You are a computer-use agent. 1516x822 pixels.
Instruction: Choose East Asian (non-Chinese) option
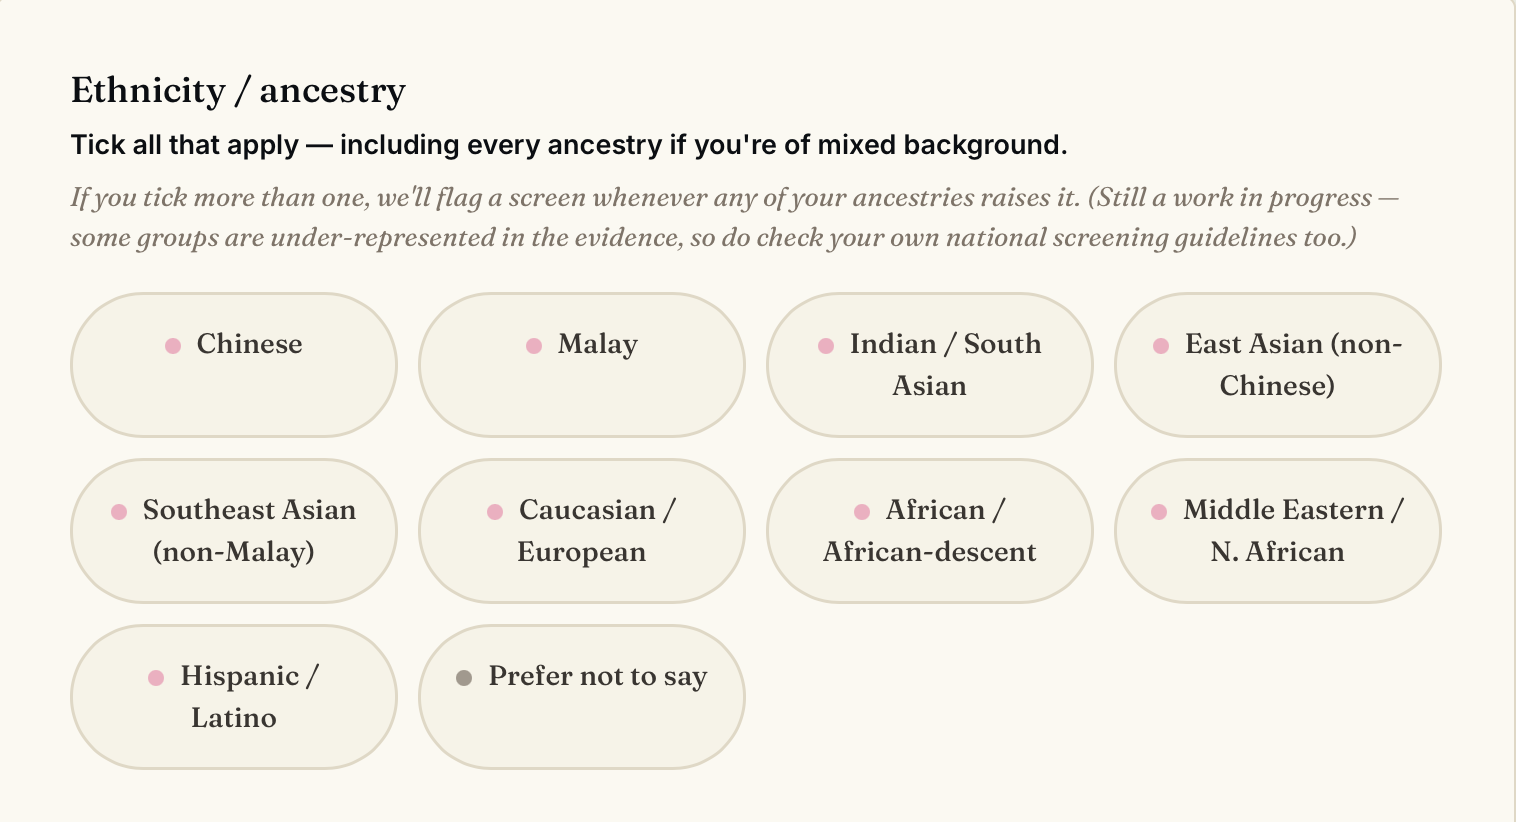point(1278,365)
